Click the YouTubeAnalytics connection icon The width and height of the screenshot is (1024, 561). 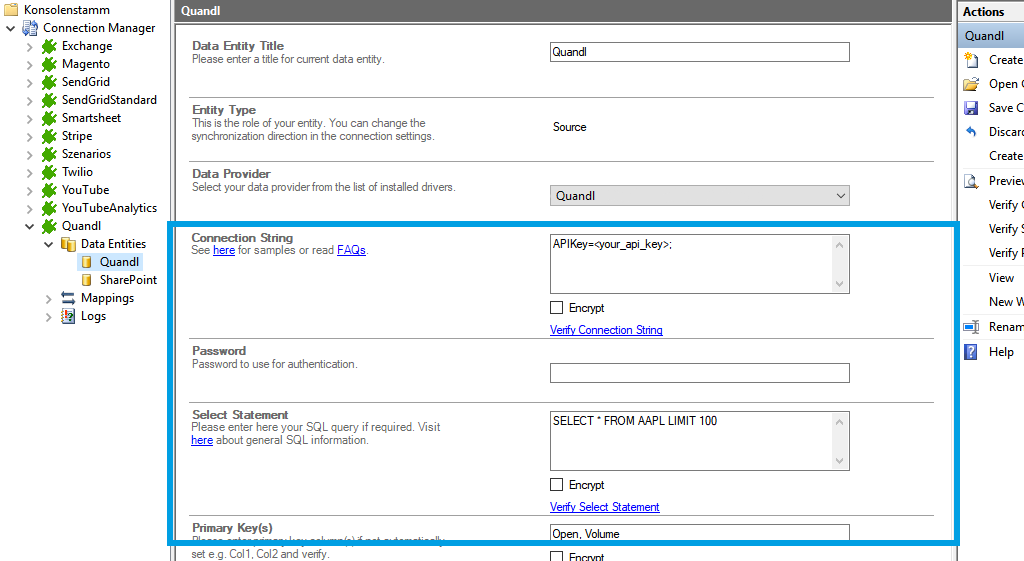click(x=49, y=208)
